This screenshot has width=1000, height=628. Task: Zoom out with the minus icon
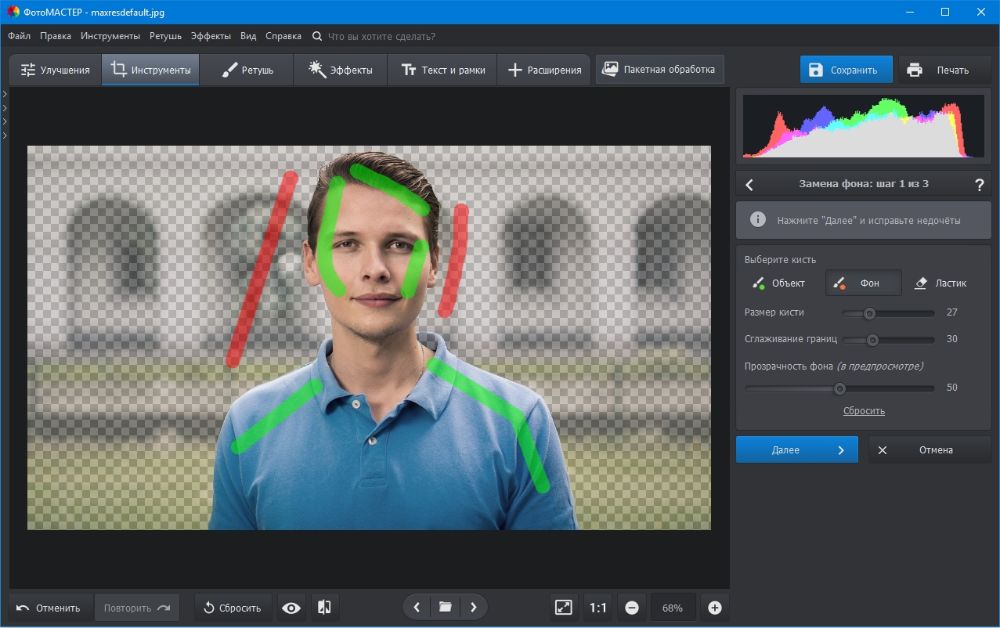632,607
